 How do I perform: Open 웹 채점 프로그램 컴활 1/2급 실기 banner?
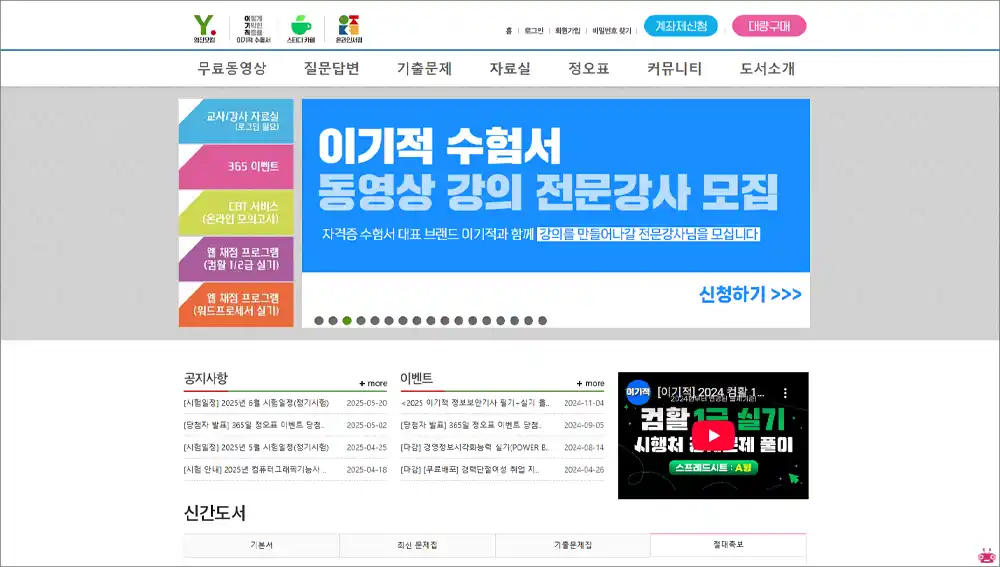pos(236,258)
